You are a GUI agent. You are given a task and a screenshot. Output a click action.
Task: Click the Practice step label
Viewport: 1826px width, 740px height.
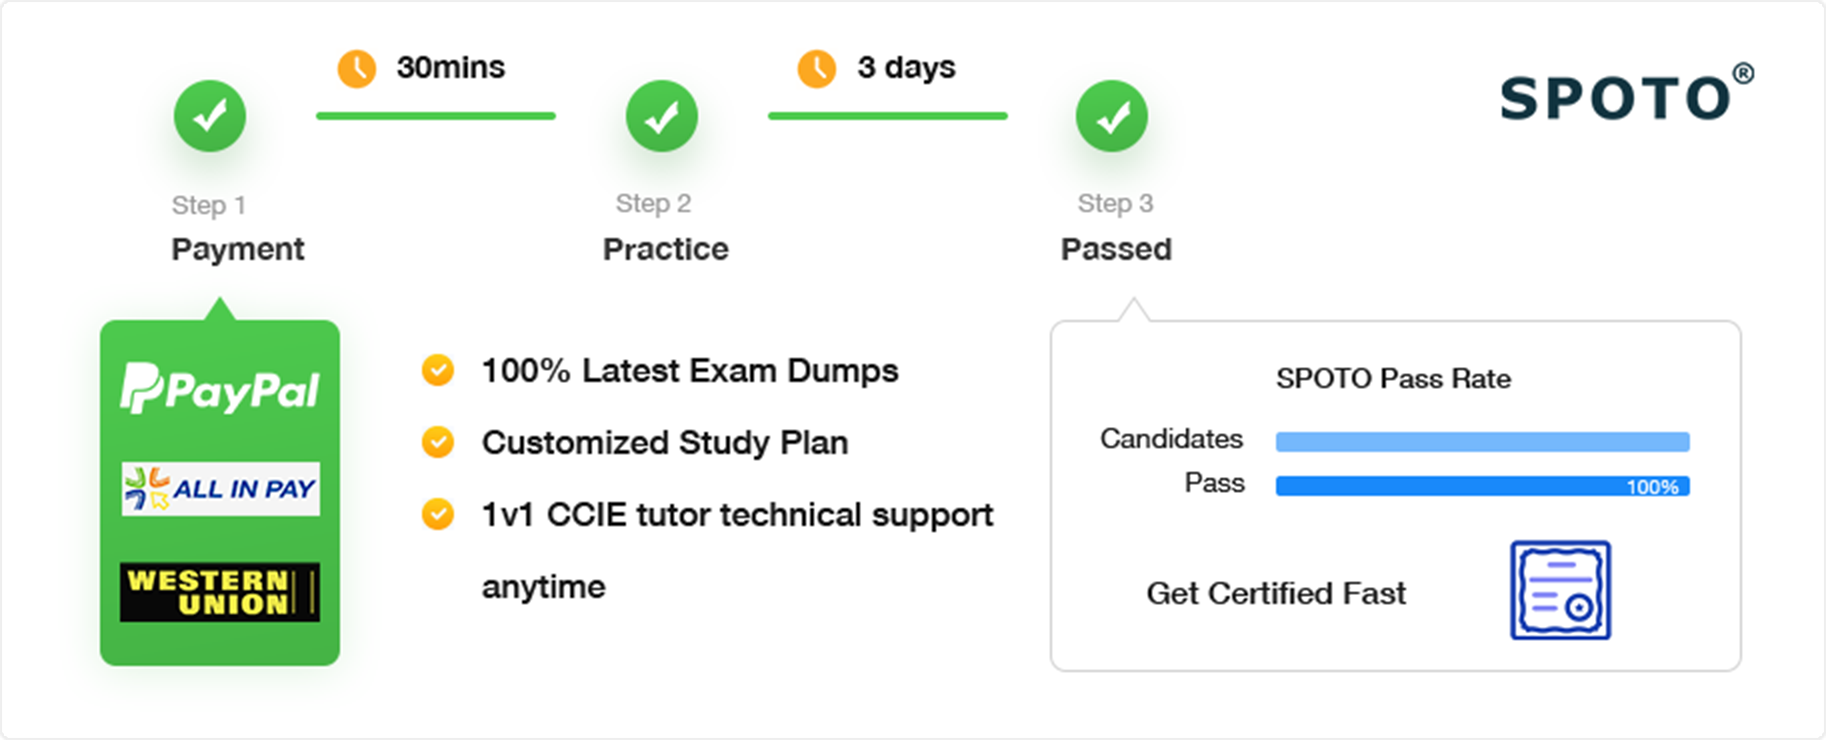coord(666,249)
